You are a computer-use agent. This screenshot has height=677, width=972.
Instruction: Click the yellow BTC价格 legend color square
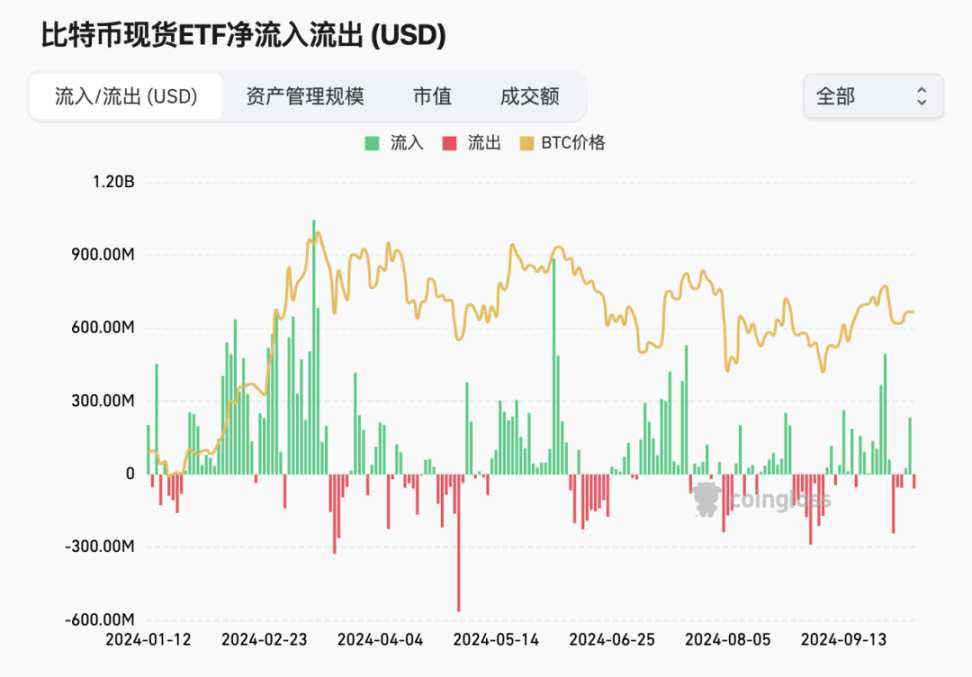tap(526, 143)
